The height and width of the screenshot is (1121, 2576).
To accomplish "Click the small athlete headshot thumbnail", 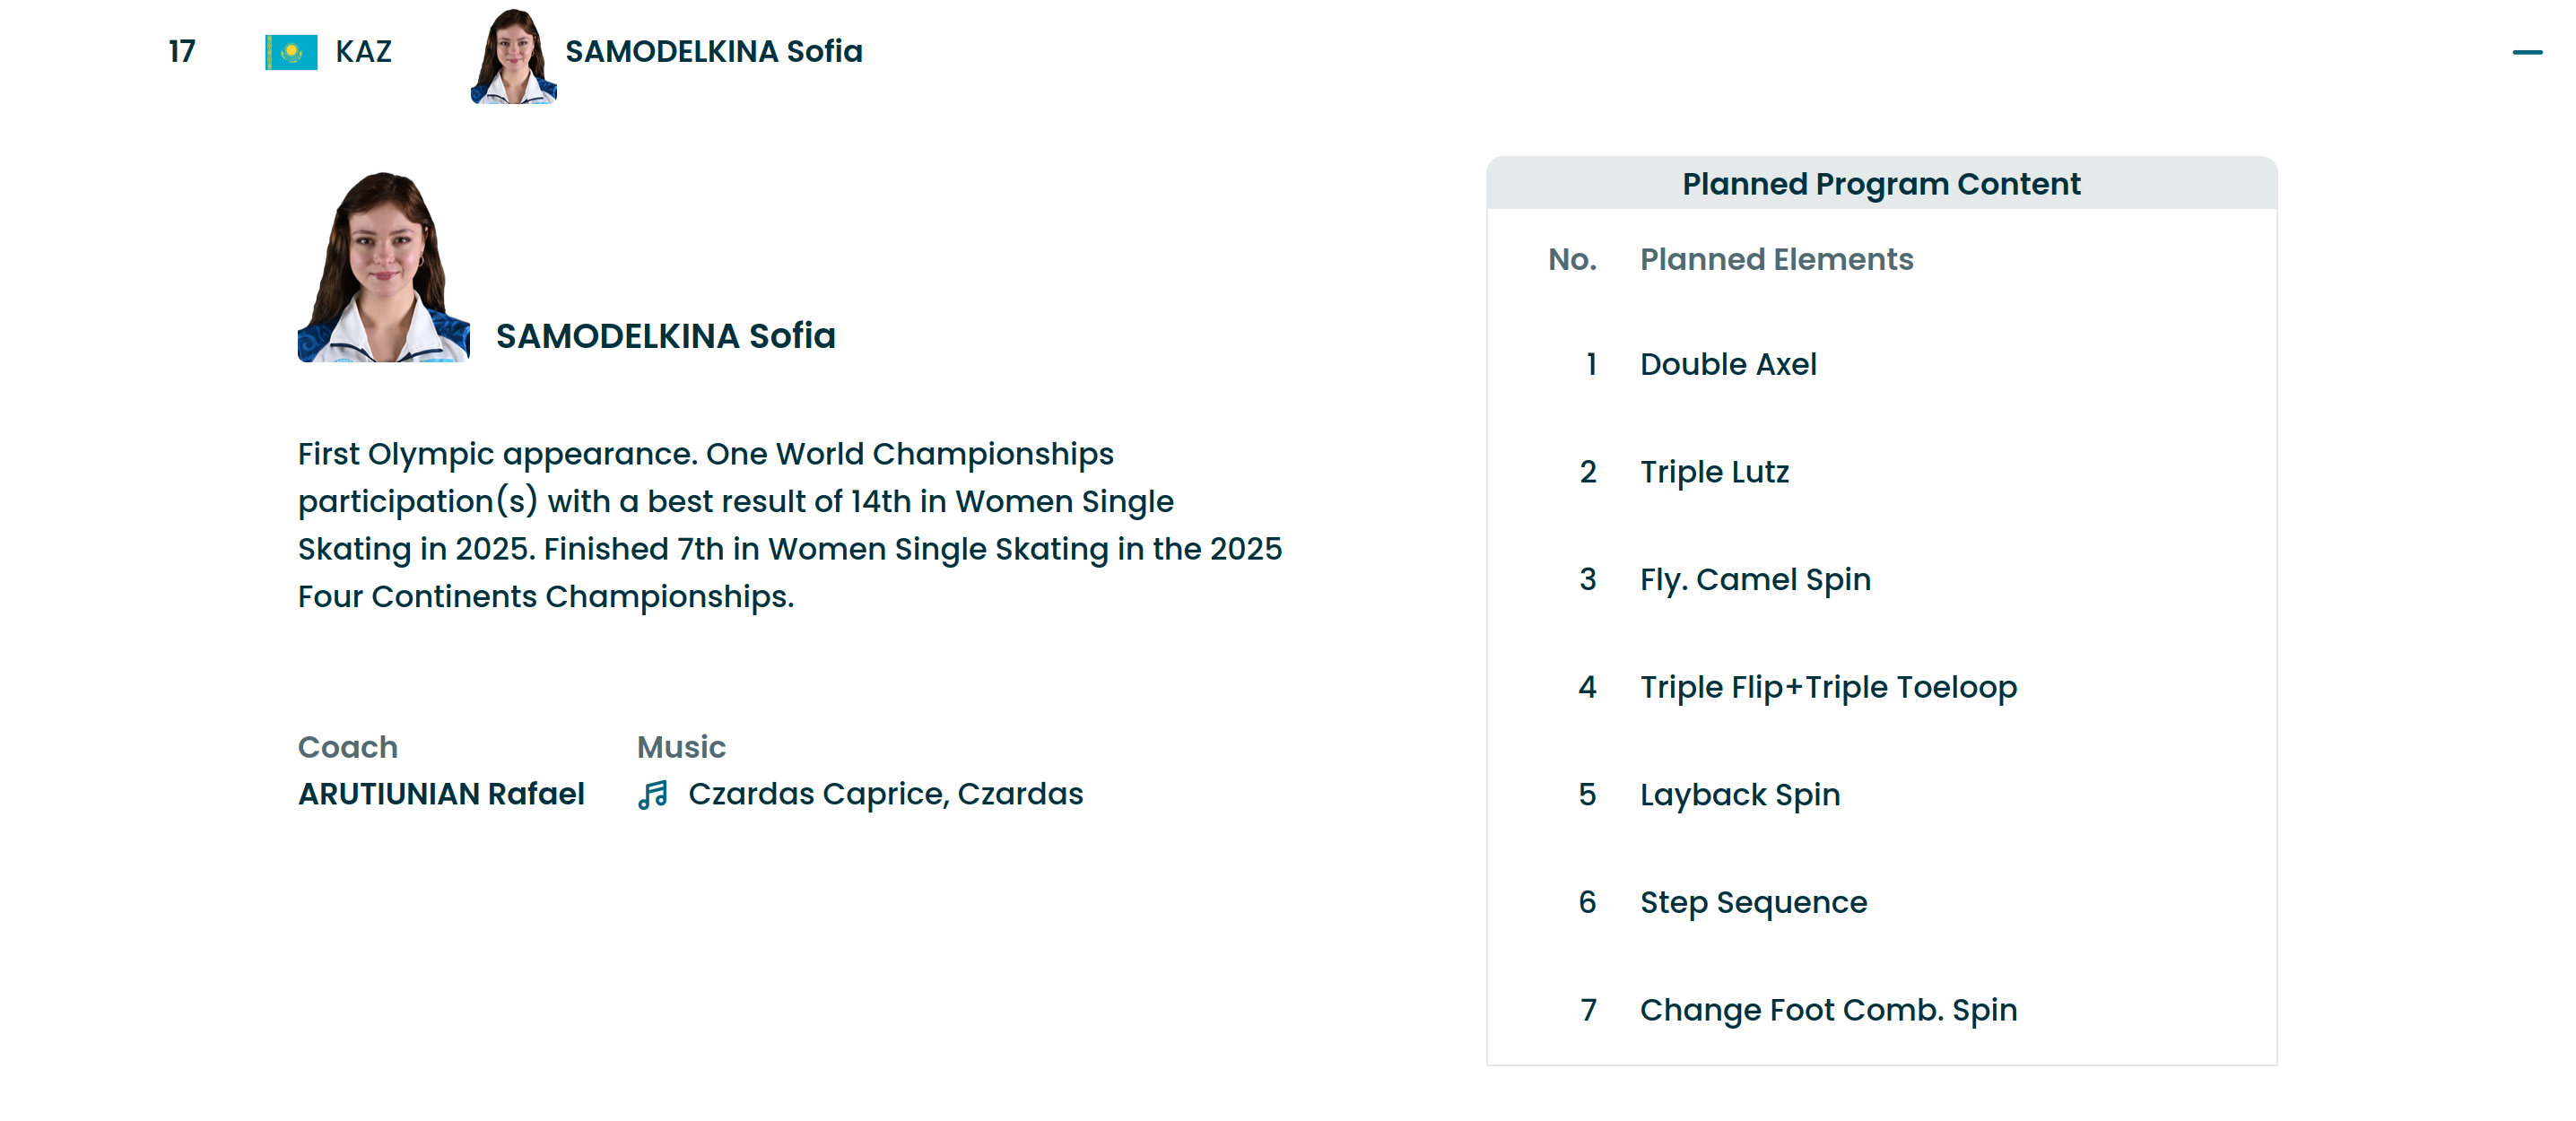I will (x=513, y=56).
